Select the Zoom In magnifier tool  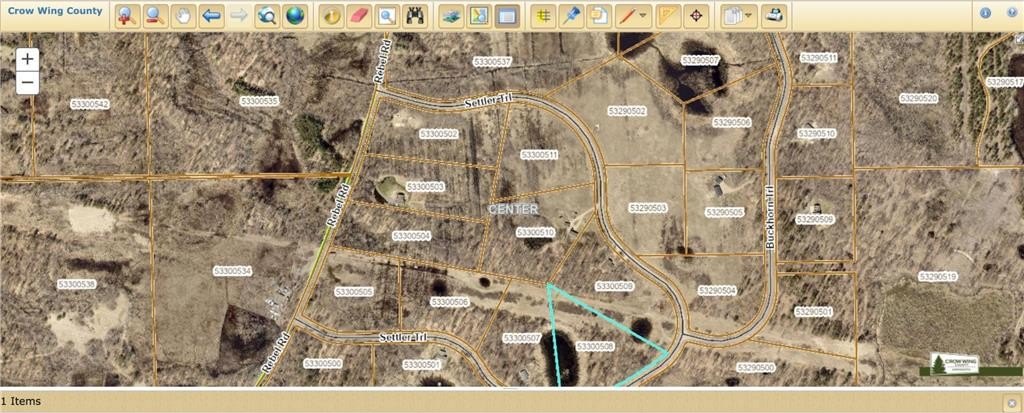[127, 16]
